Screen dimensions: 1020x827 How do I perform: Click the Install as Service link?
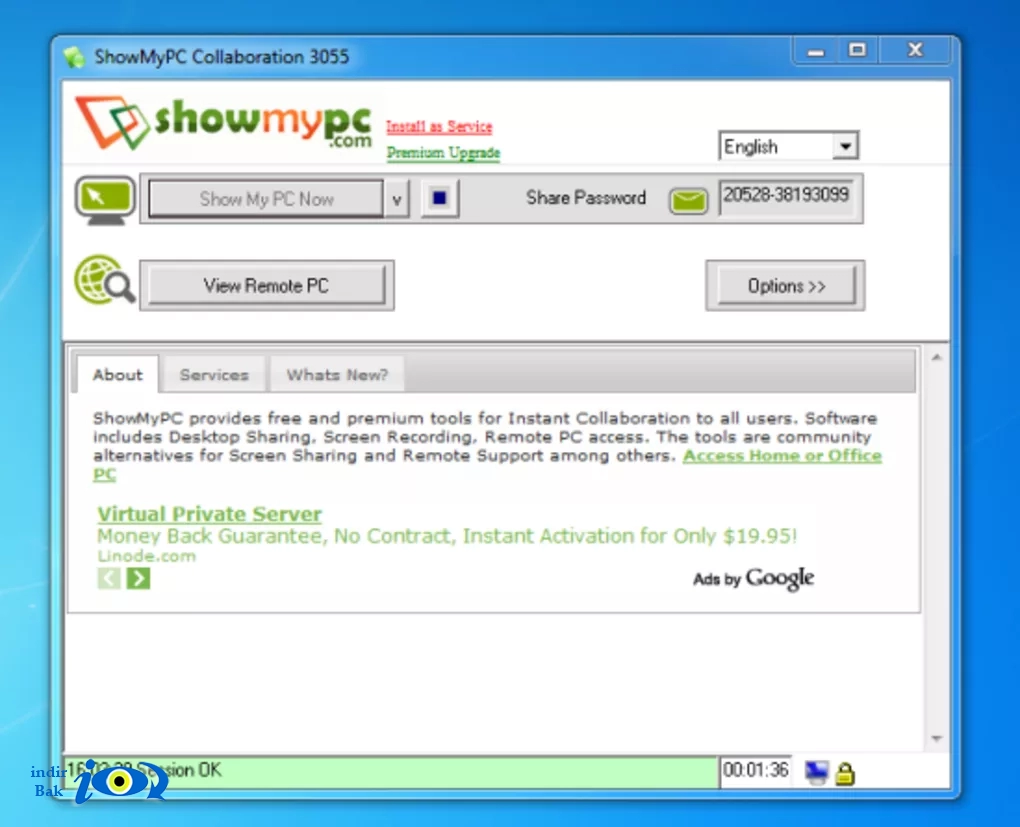point(439,126)
